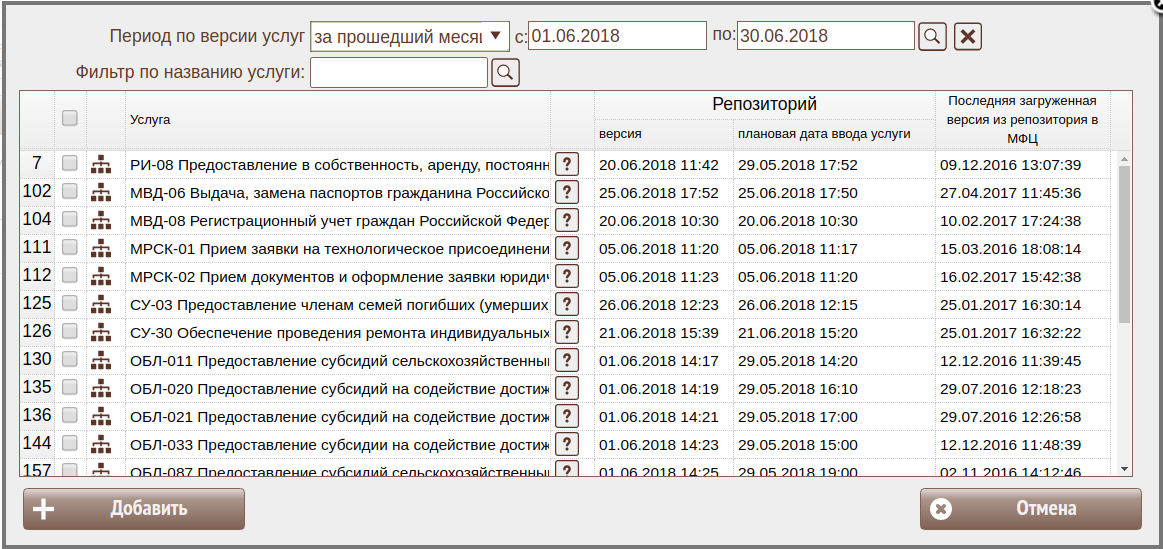
Task: Open hierarchy icon for ОБЛ-020 row
Action: pos(101,388)
